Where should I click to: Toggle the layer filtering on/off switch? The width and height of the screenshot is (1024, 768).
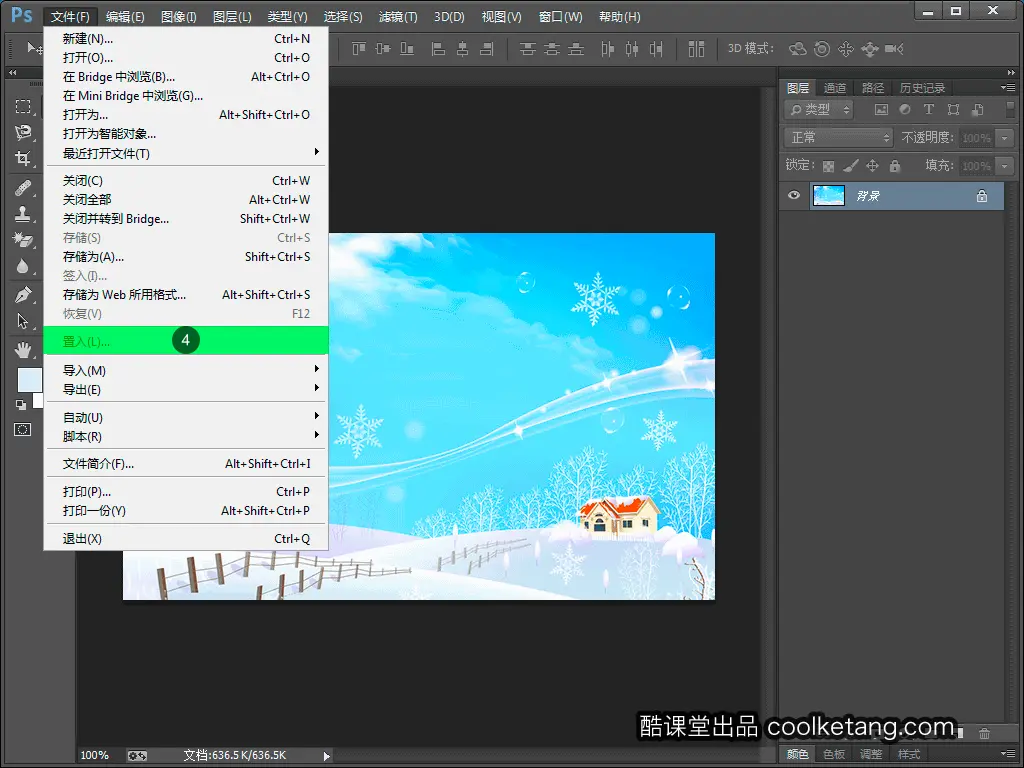coord(1010,108)
